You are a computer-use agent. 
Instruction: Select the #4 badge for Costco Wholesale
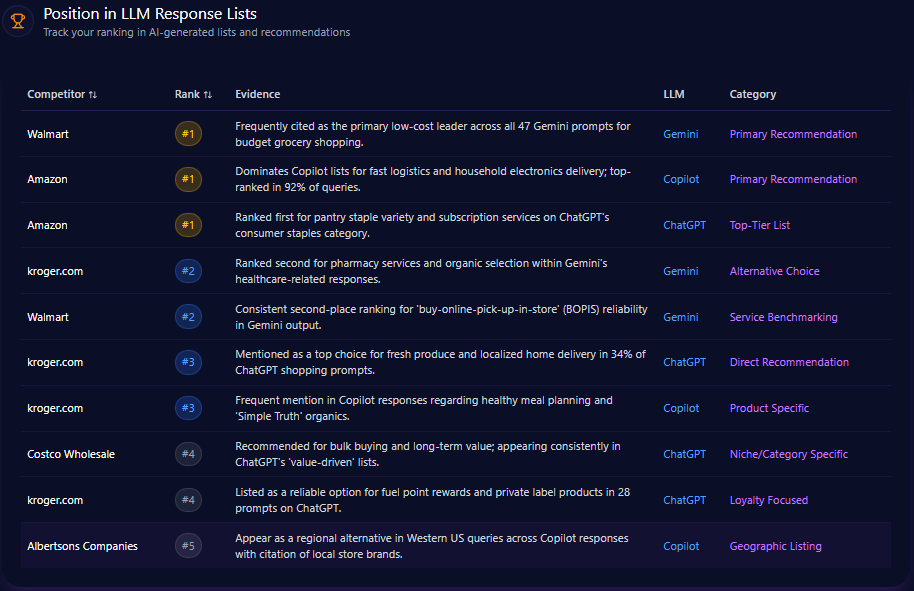tap(188, 454)
